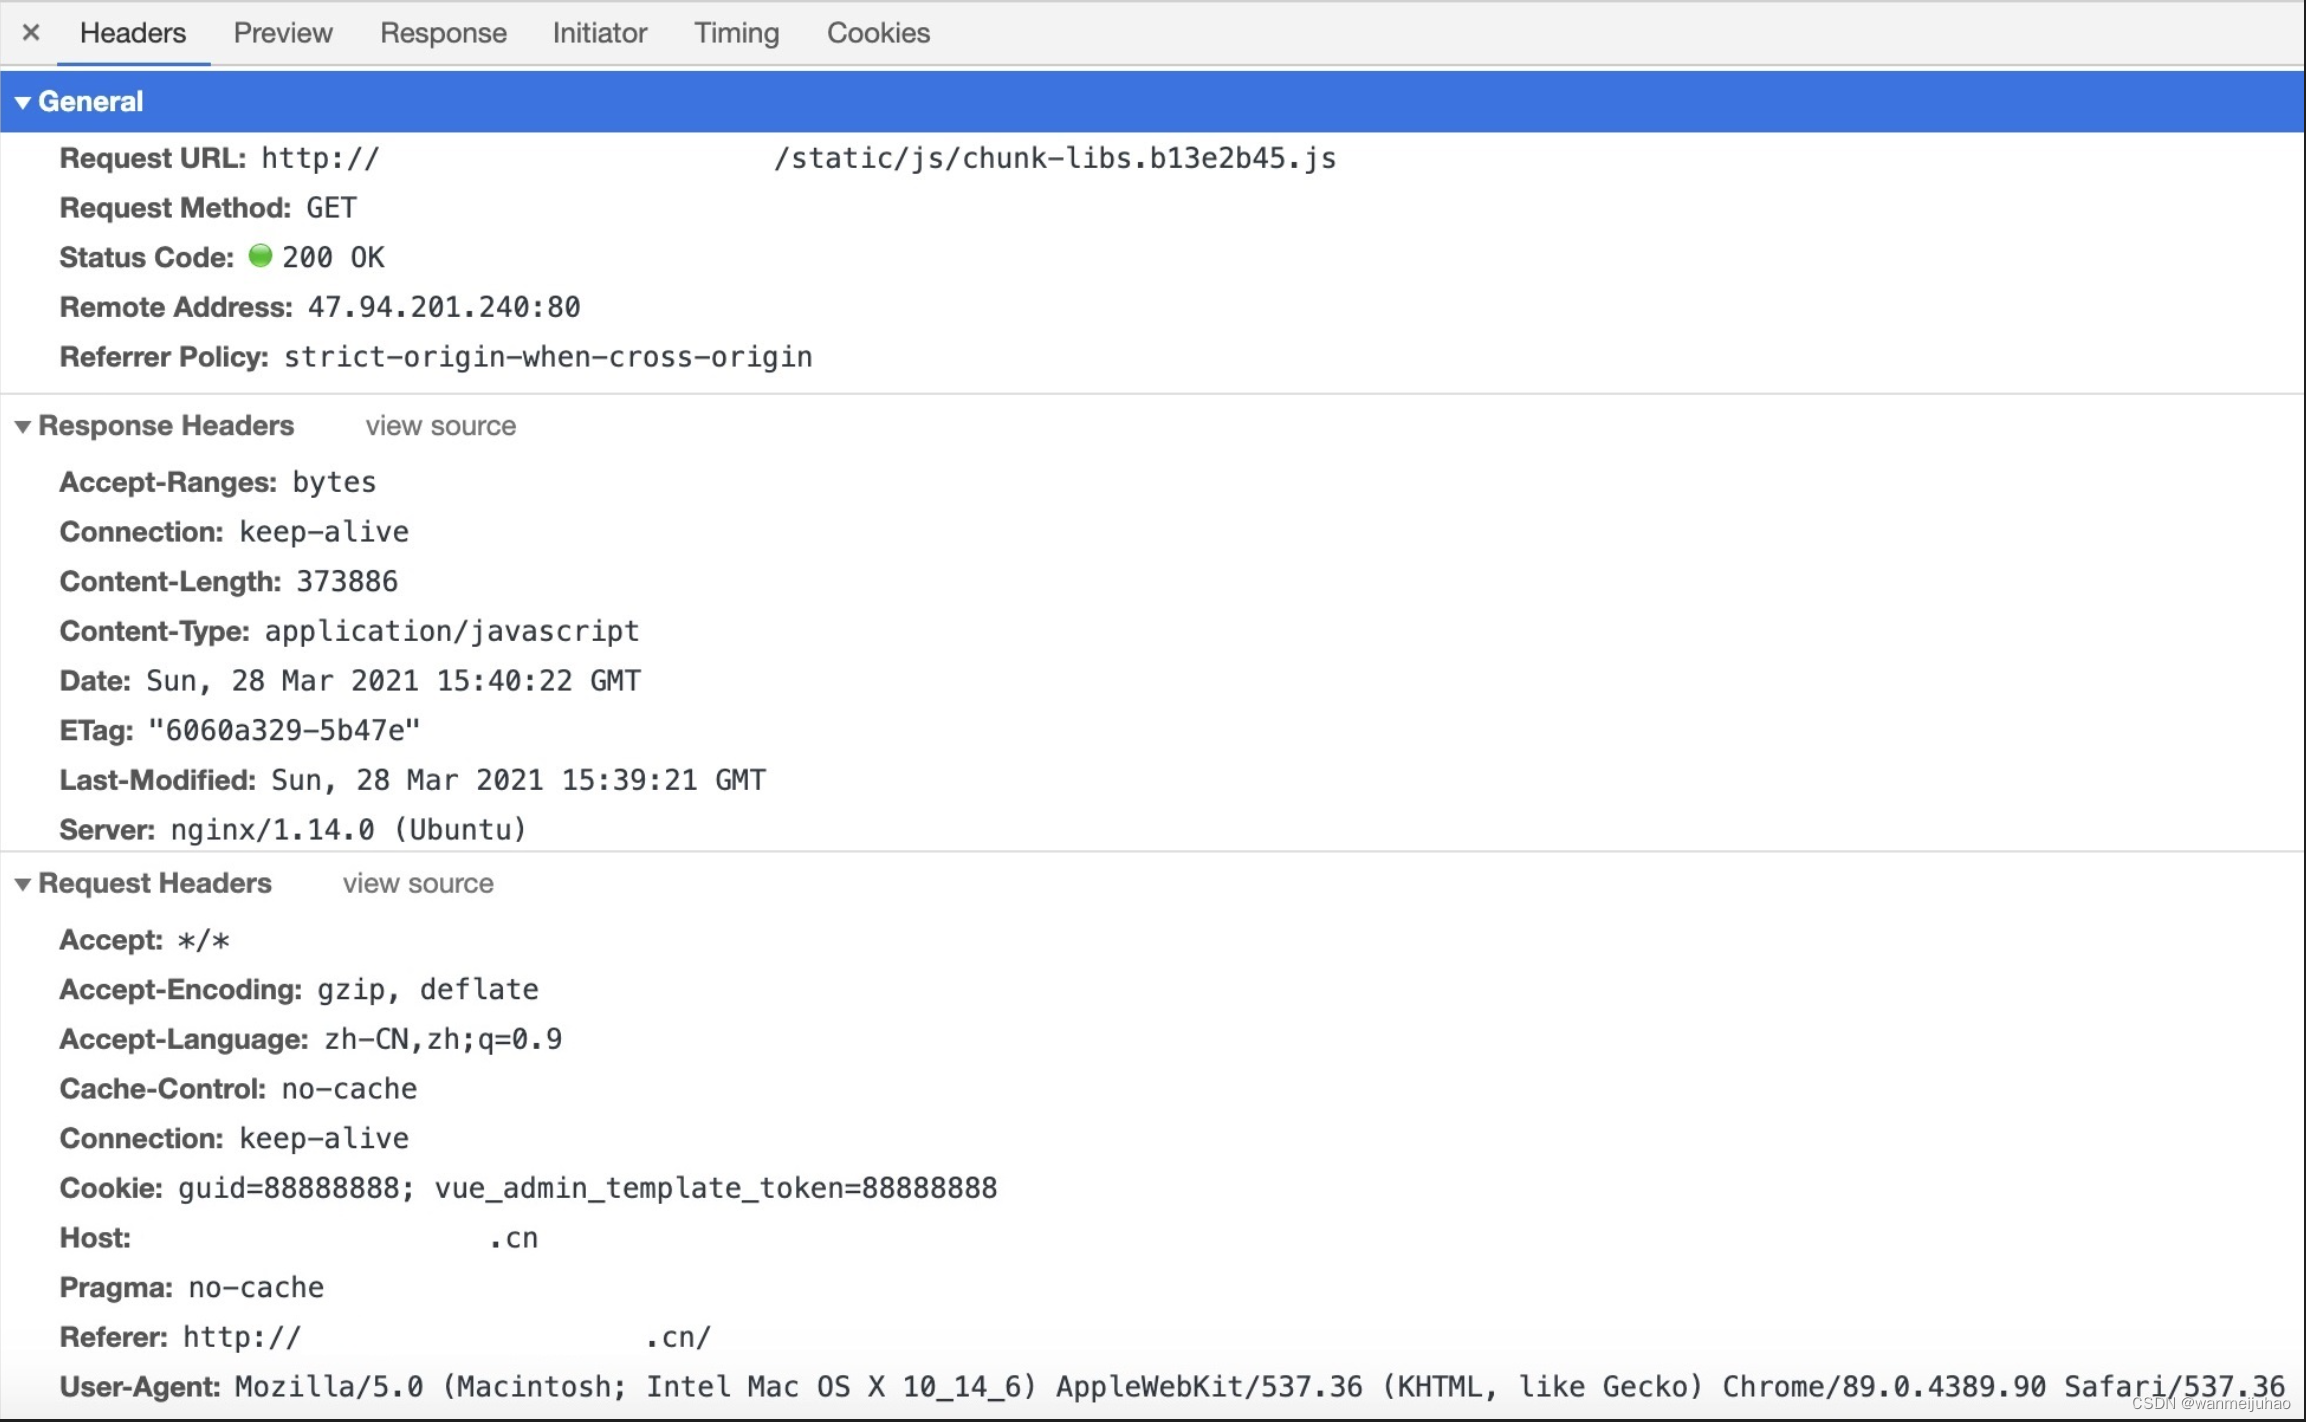Close the request details panel

(x=31, y=32)
